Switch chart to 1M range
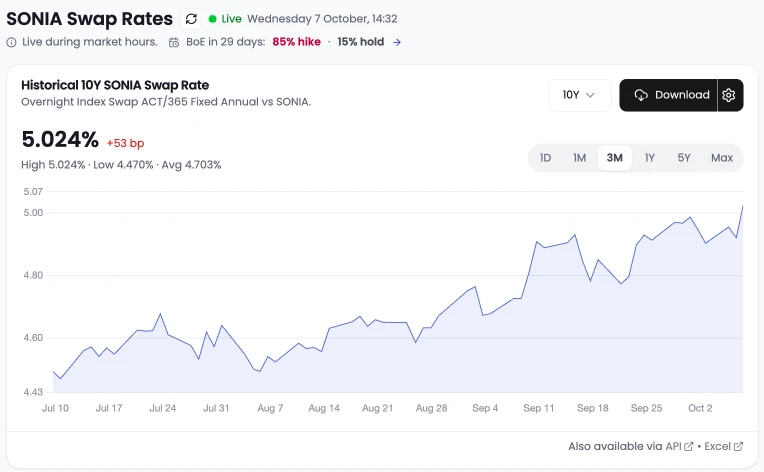Image resolution: width=764 pixels, height=472 pixels. tap(579, 158)
